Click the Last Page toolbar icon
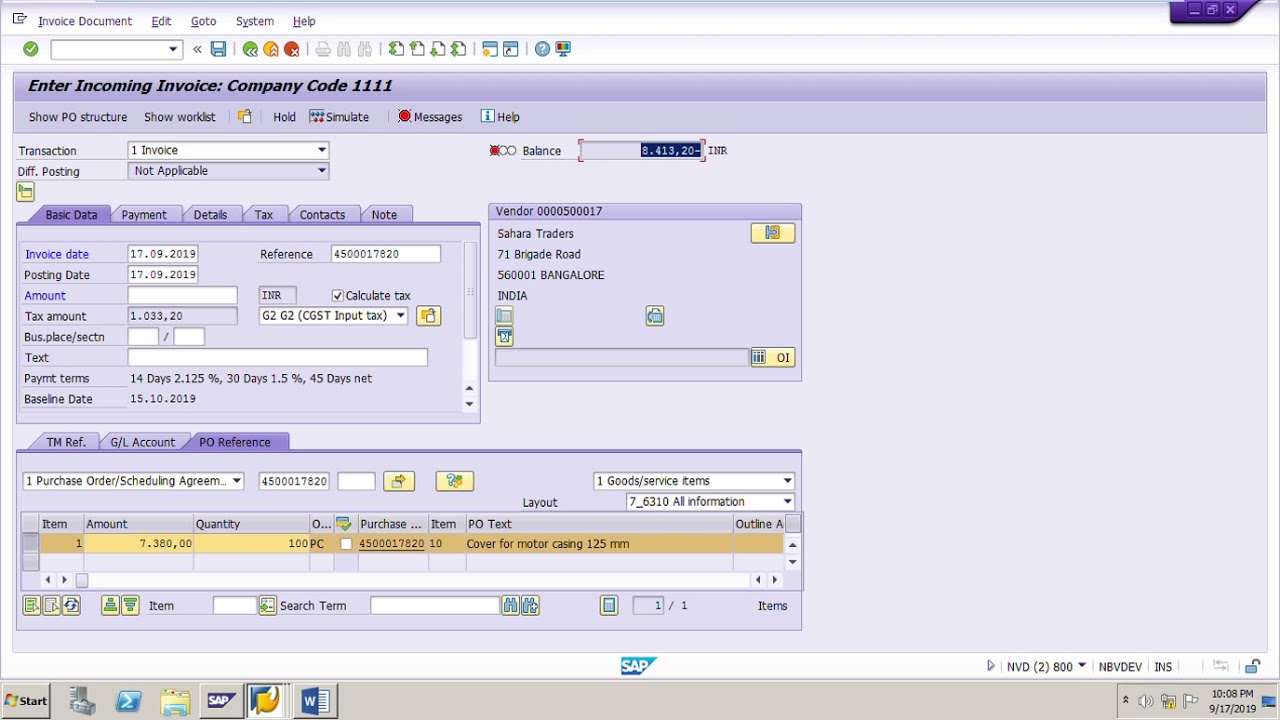This screenshot has height=720, width=1280. (x=458, y=49)
